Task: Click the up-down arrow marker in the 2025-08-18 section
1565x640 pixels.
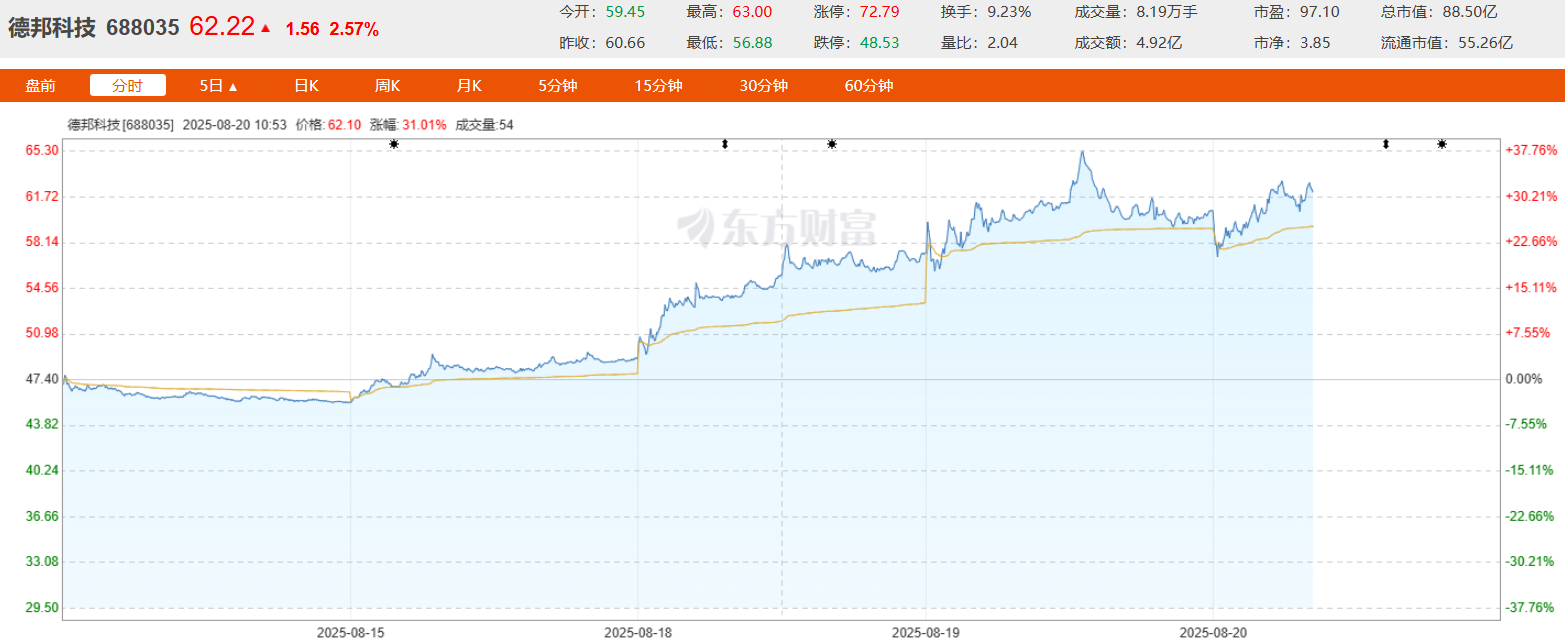Action: tap(724, 145)
